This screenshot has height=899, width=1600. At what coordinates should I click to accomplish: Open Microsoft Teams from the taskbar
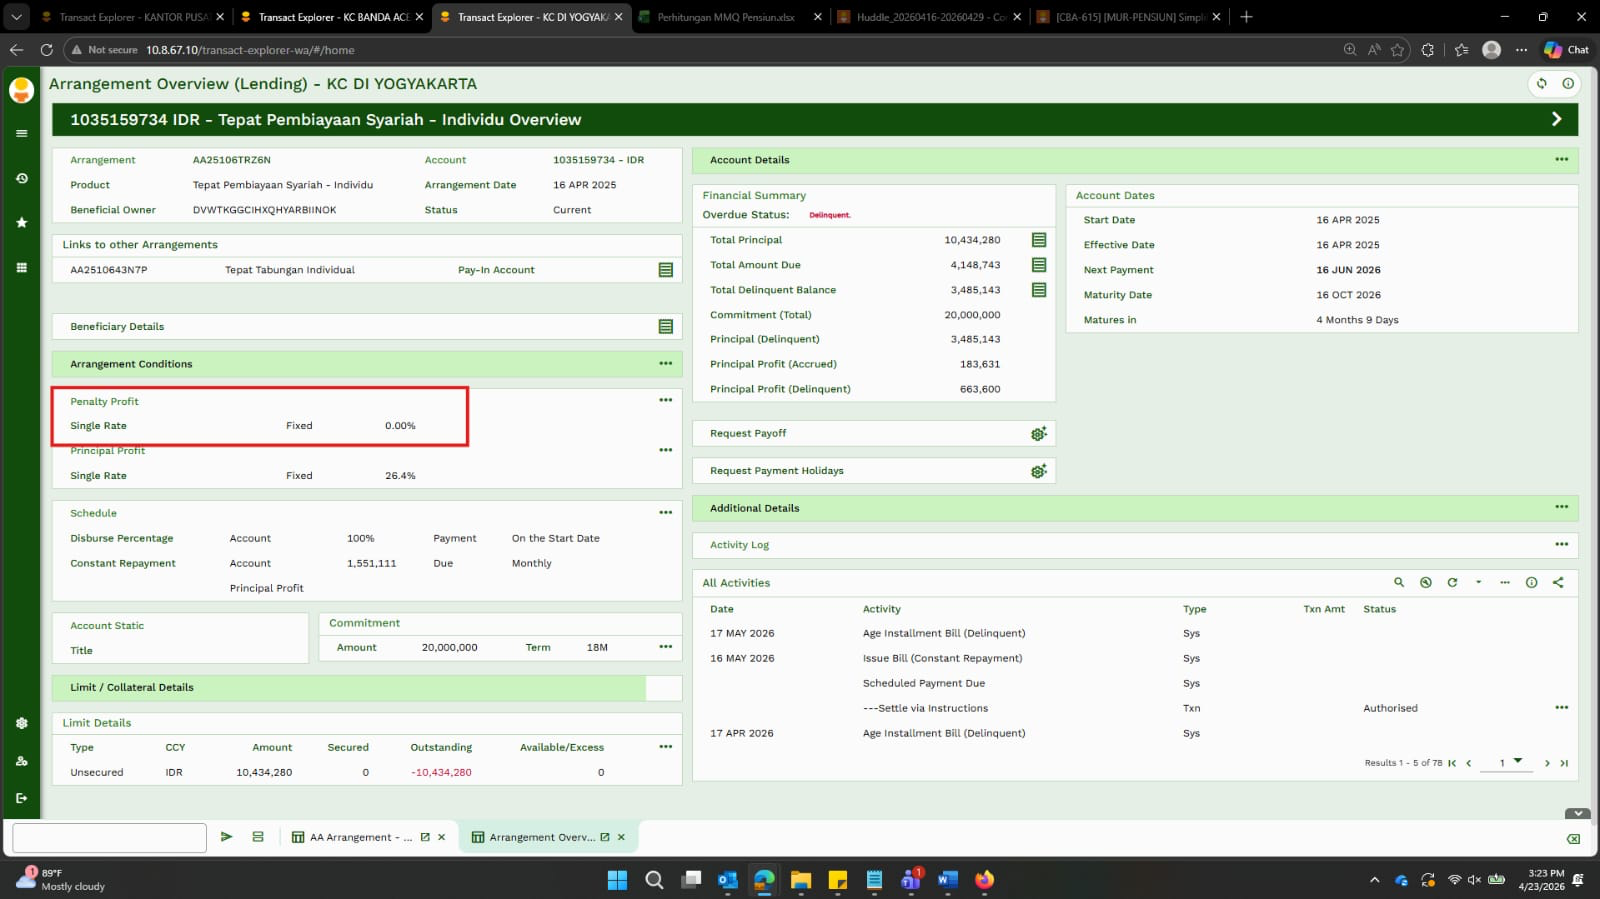(x=911, y=880)
